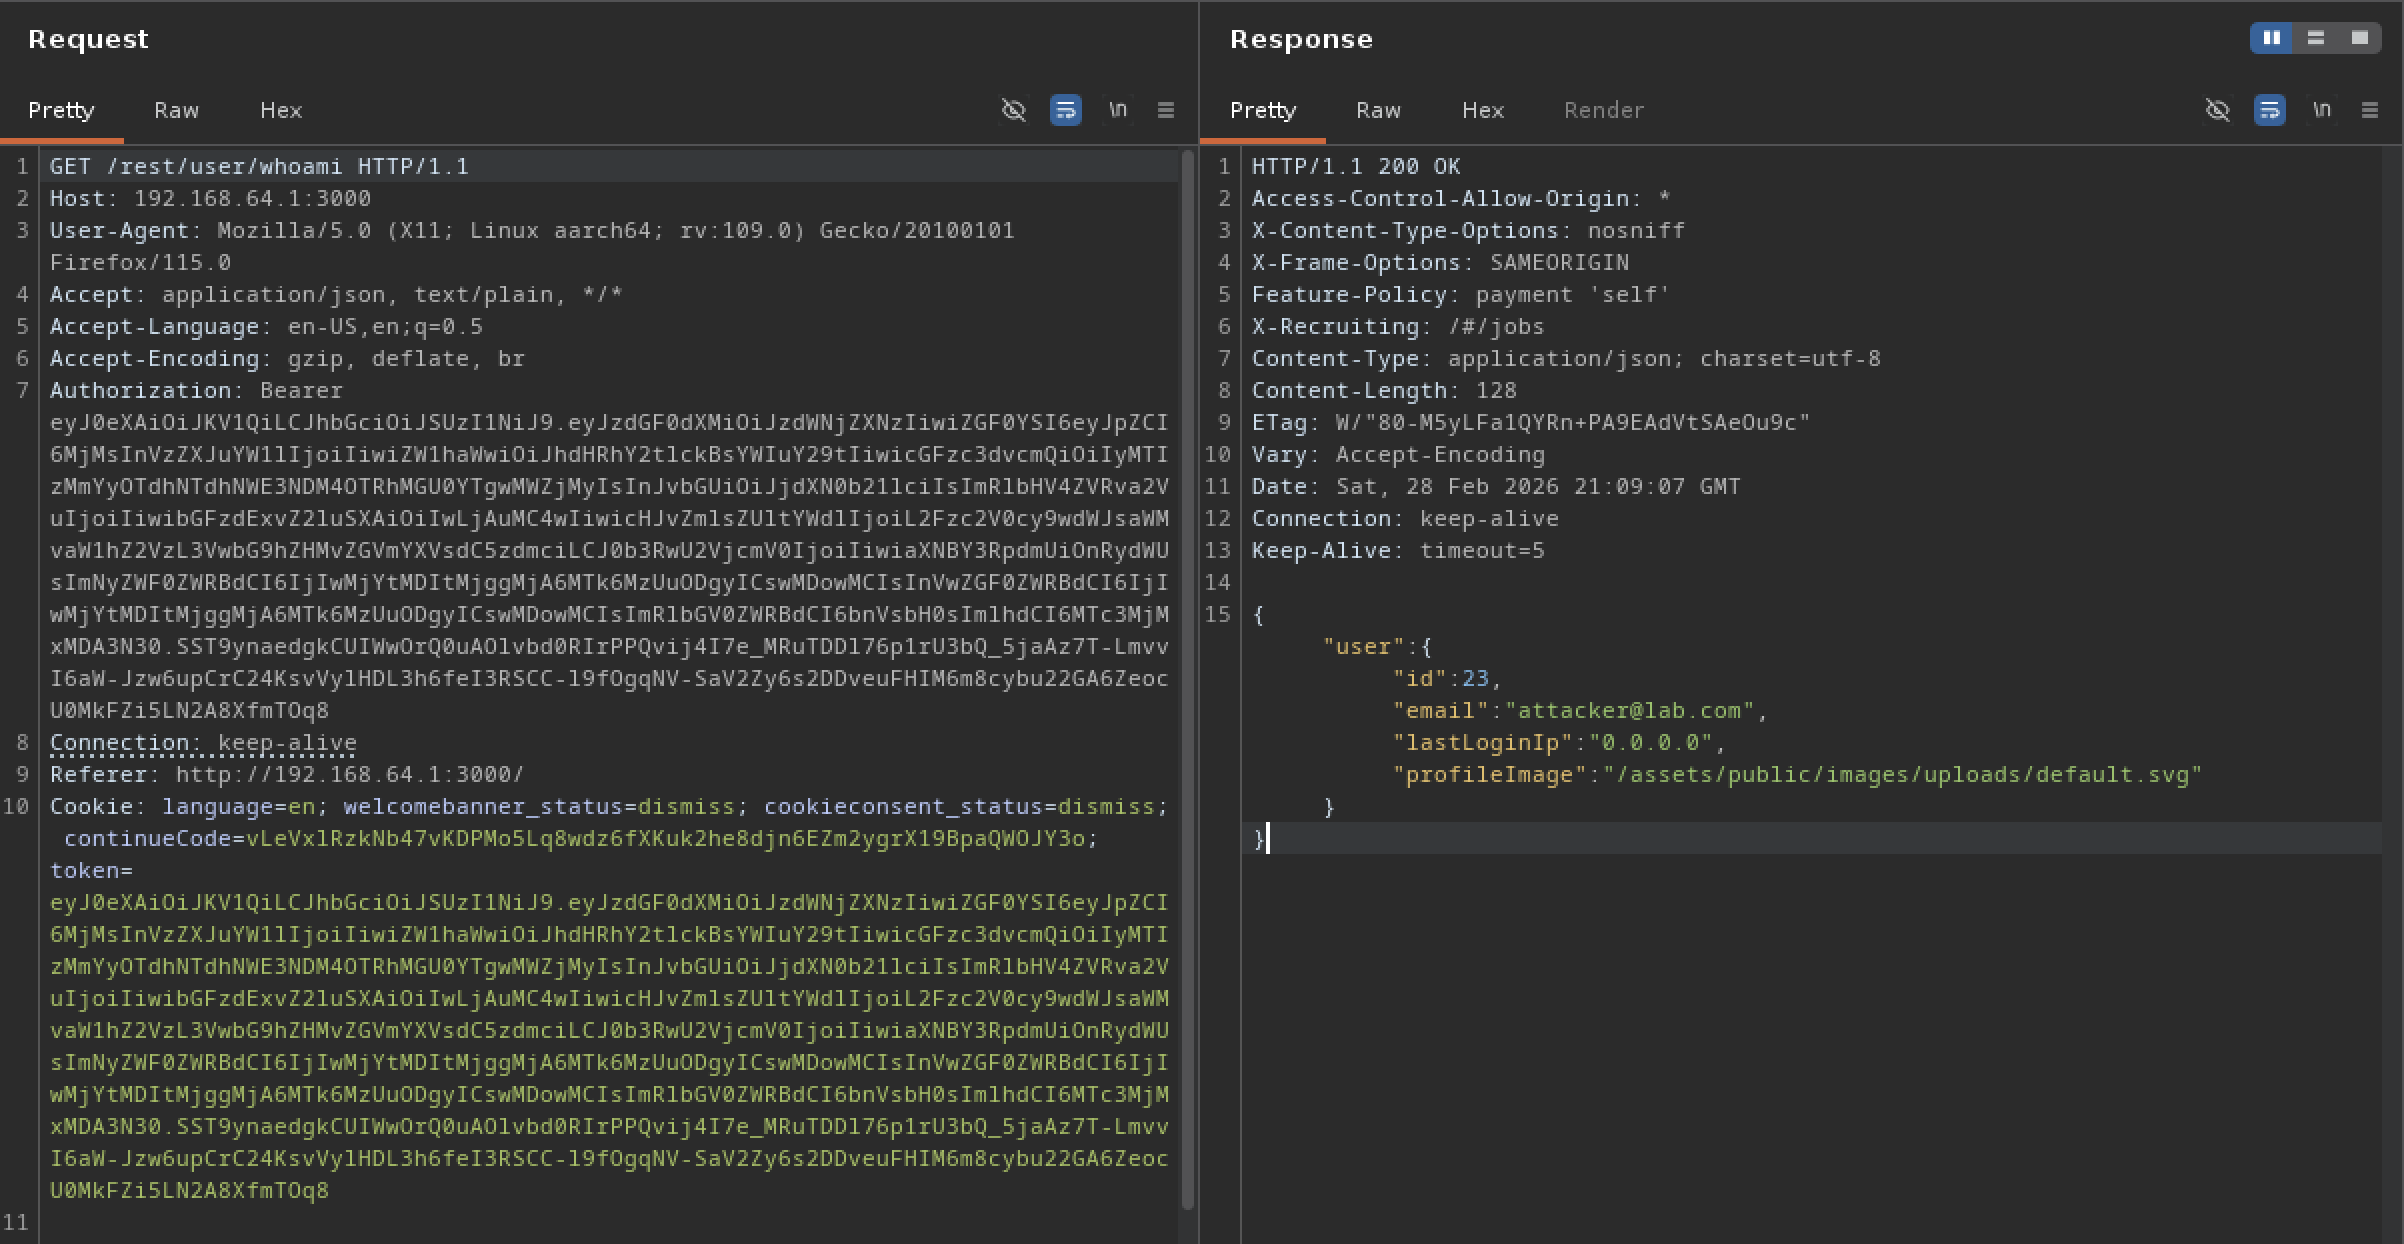Toggle hide non-printable icon in Request pane
This screenshot has height=1244, width=2404.
pyautogui.click(x=1013, y=110)
